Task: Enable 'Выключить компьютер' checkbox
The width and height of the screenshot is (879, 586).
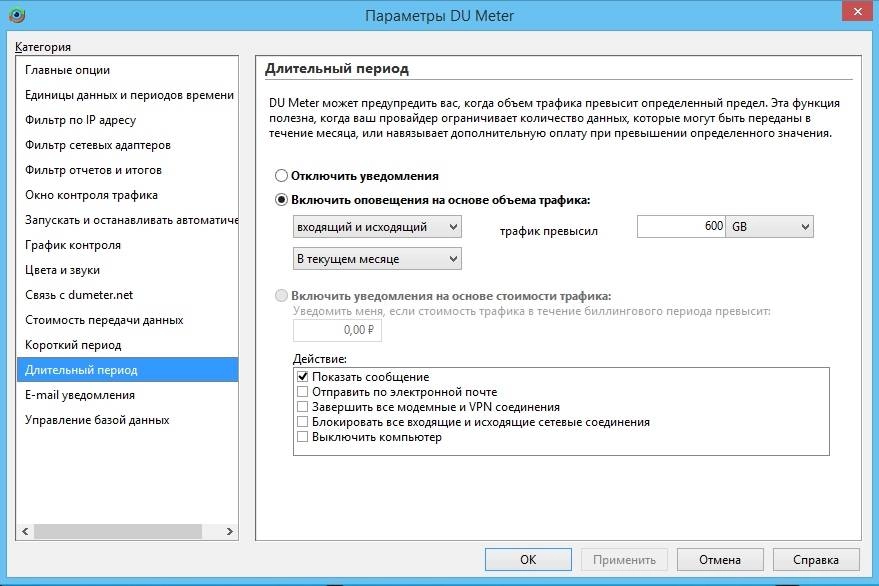Action: click(x=302, y=437)
